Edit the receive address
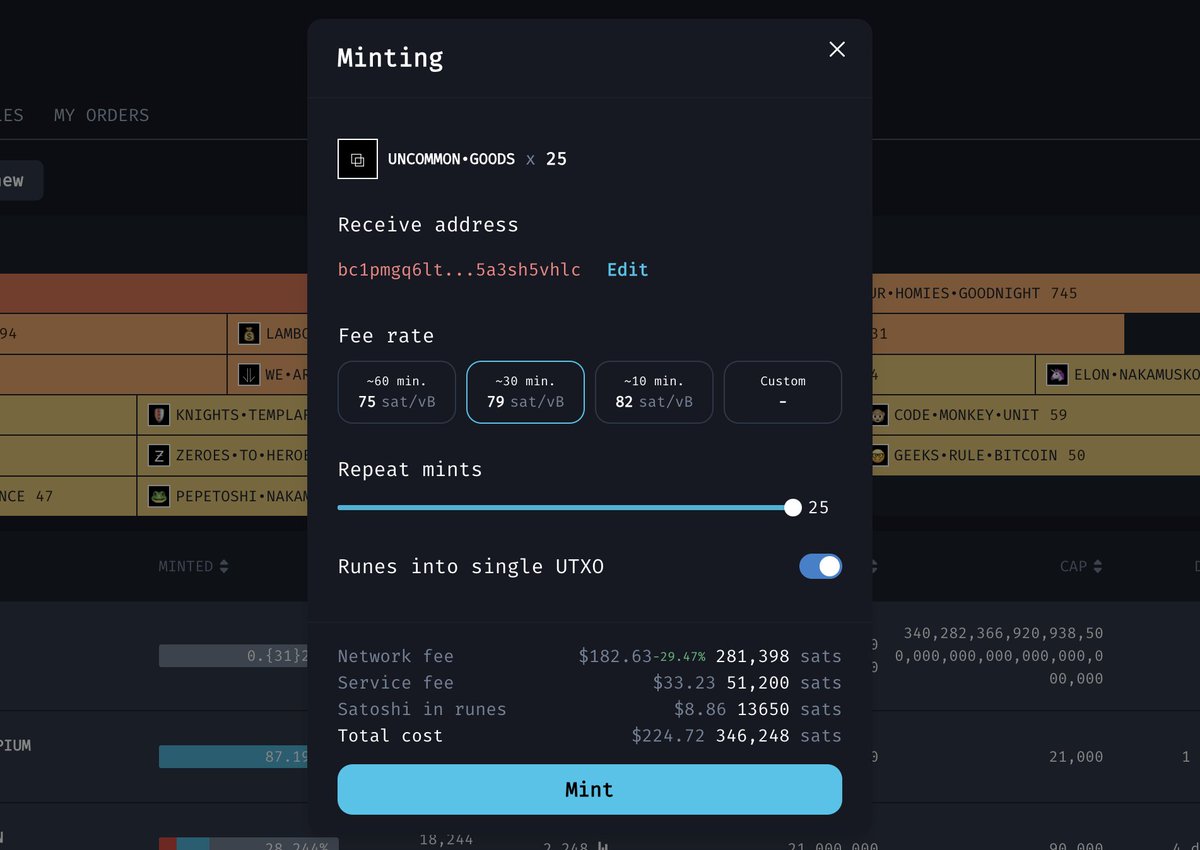 [x=627, y=269]
